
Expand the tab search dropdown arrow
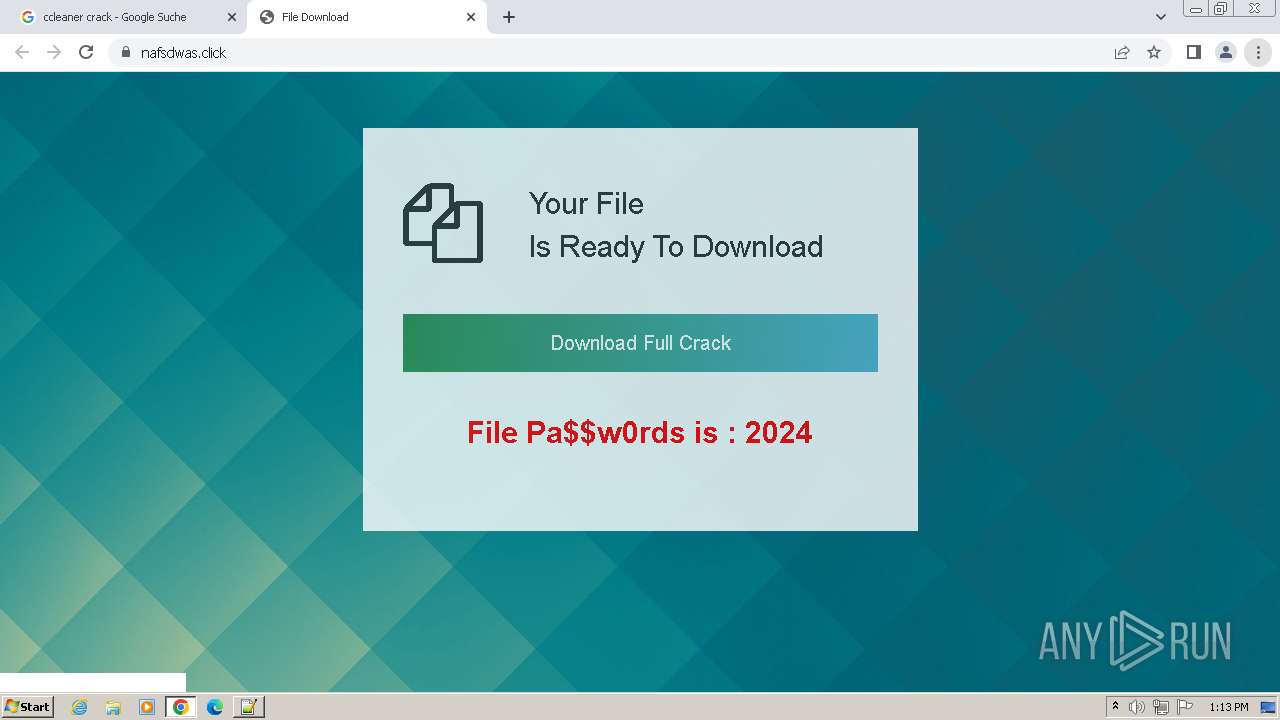click(1160, 17)
